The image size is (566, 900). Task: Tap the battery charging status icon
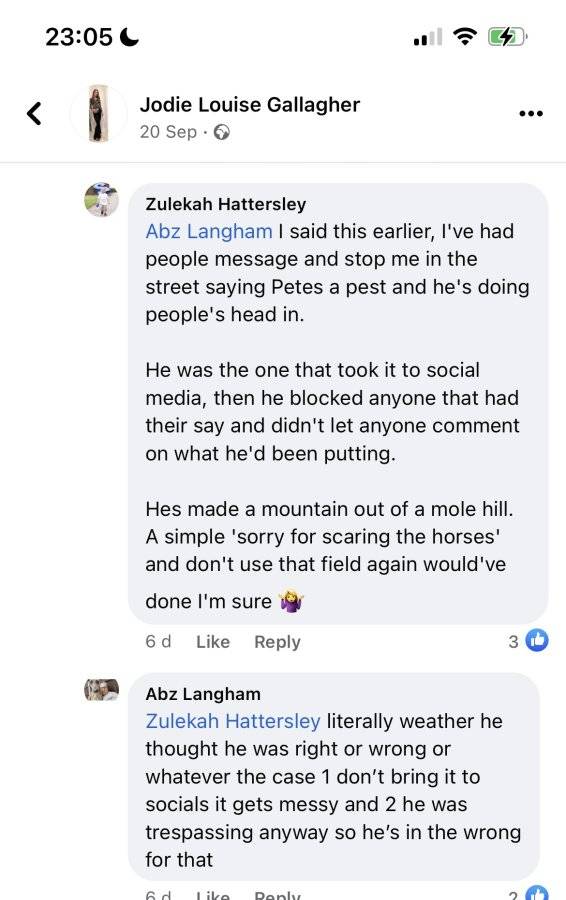[507, 37]
